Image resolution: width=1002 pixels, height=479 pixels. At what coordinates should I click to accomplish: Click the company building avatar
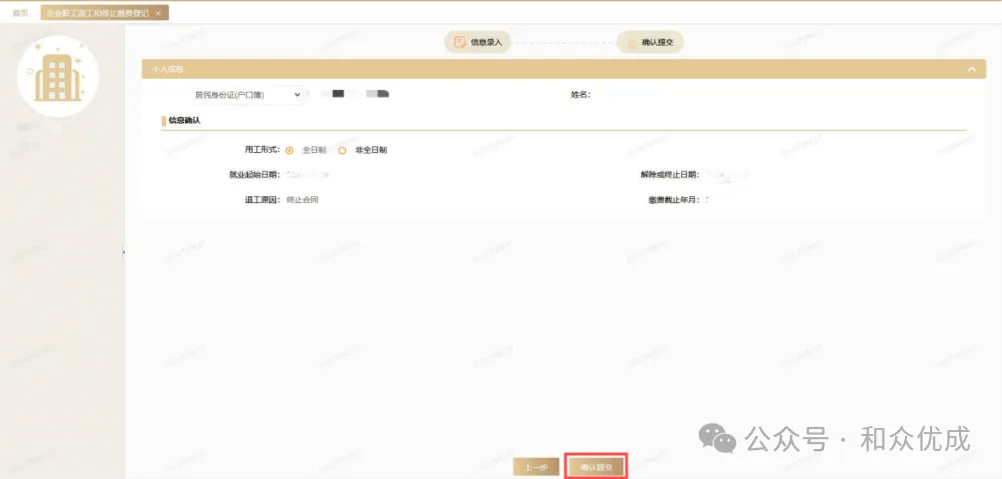tap(58, 77)
